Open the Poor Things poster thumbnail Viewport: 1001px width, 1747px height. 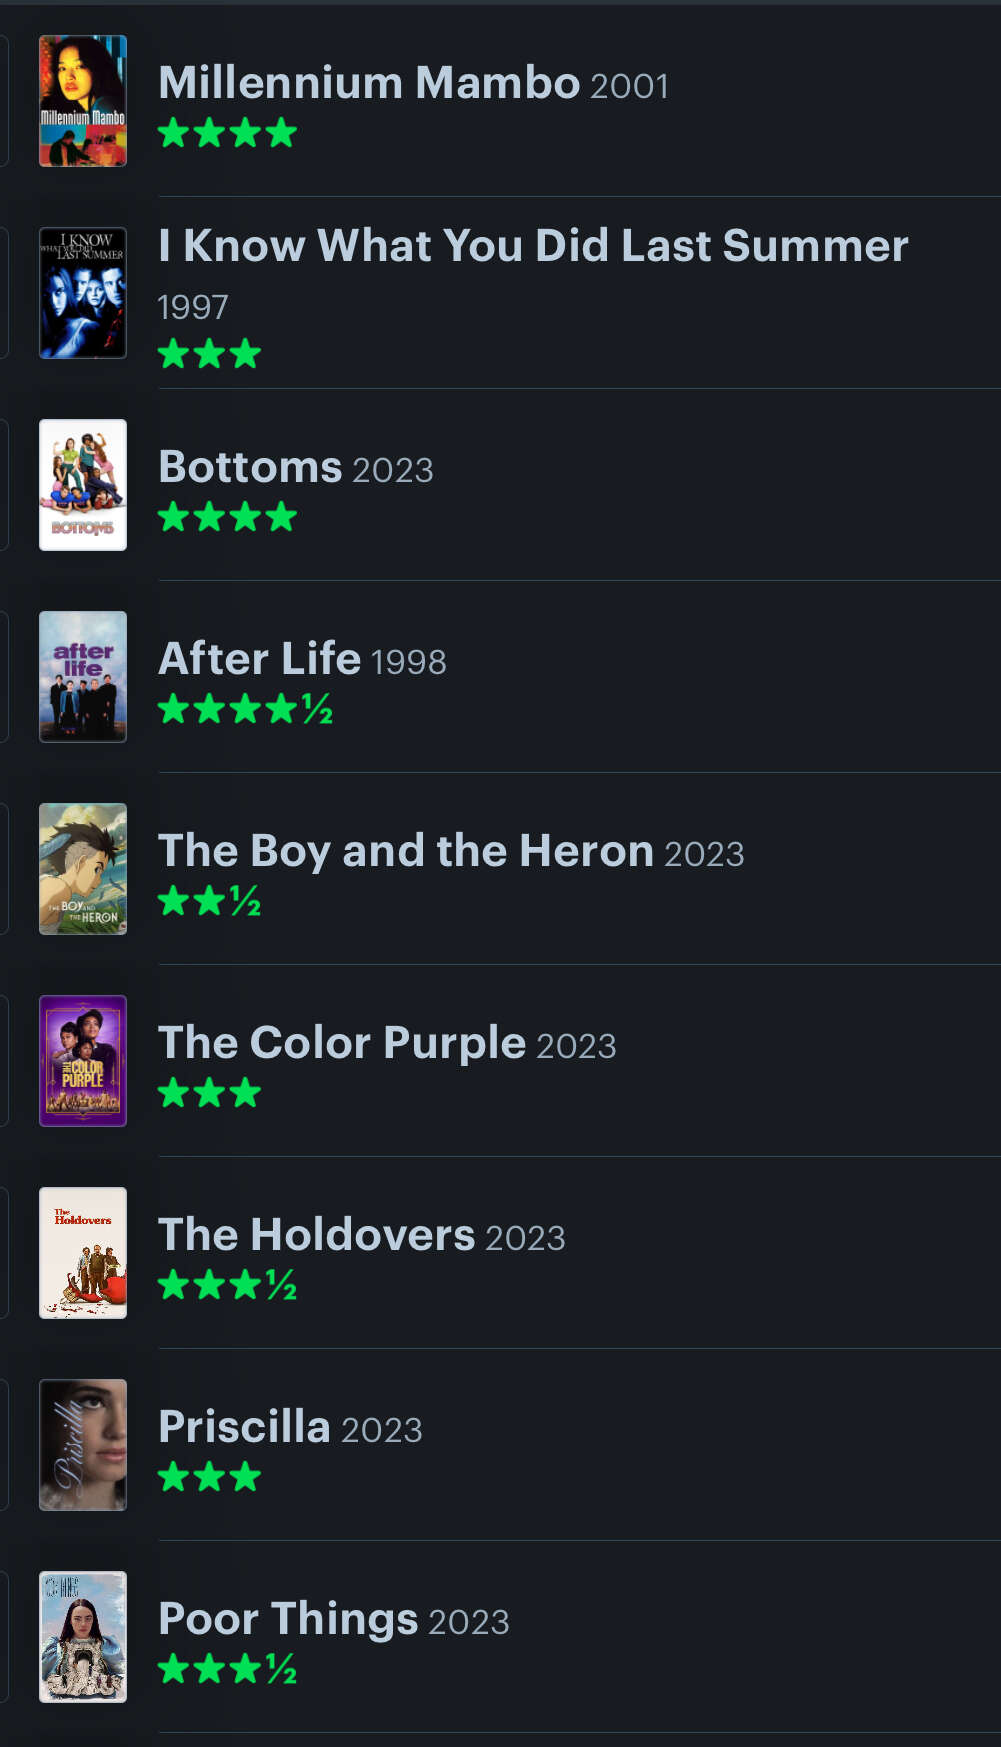point(83,1637)
